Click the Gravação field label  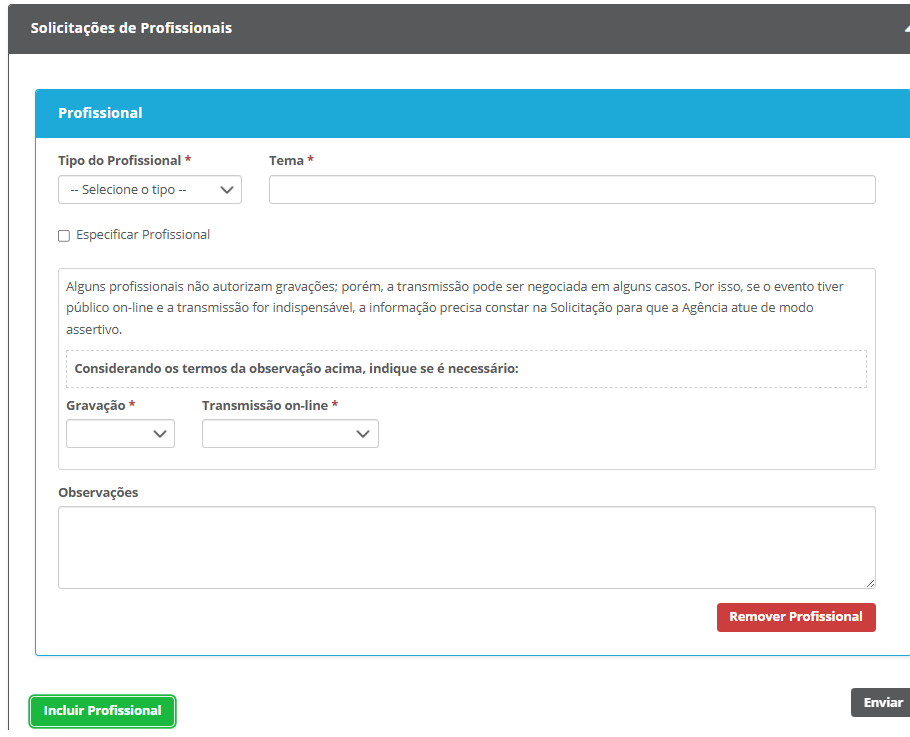click(96, 405)
